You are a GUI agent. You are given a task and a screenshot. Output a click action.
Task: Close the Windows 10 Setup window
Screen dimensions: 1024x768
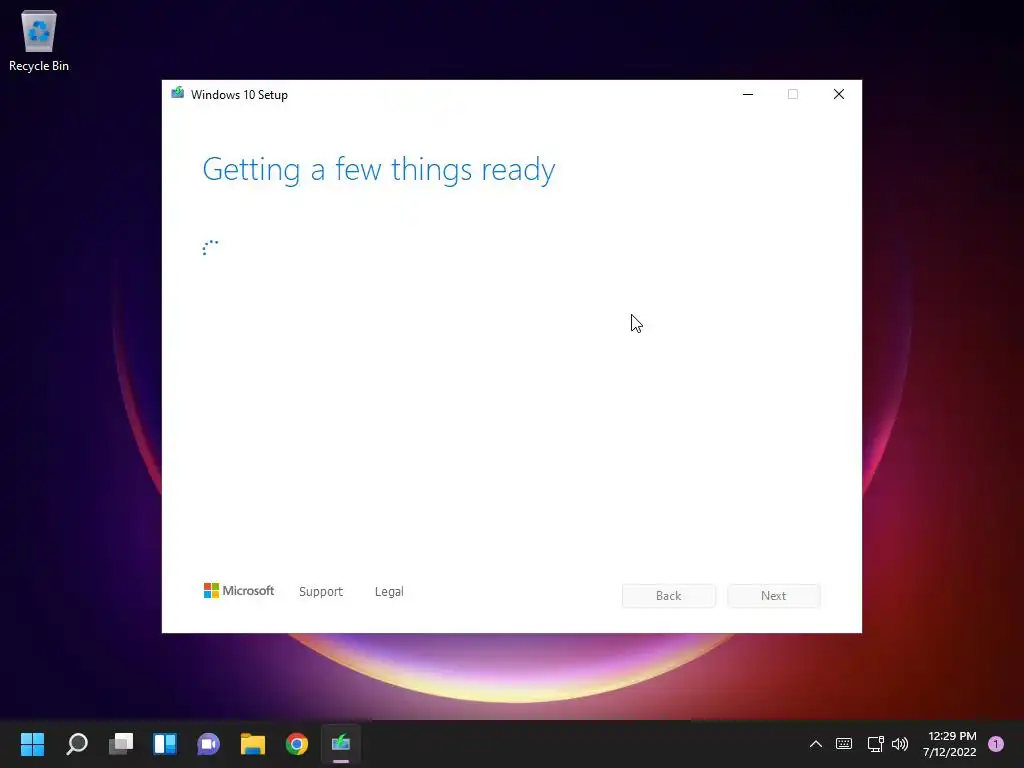click(839, 94)
